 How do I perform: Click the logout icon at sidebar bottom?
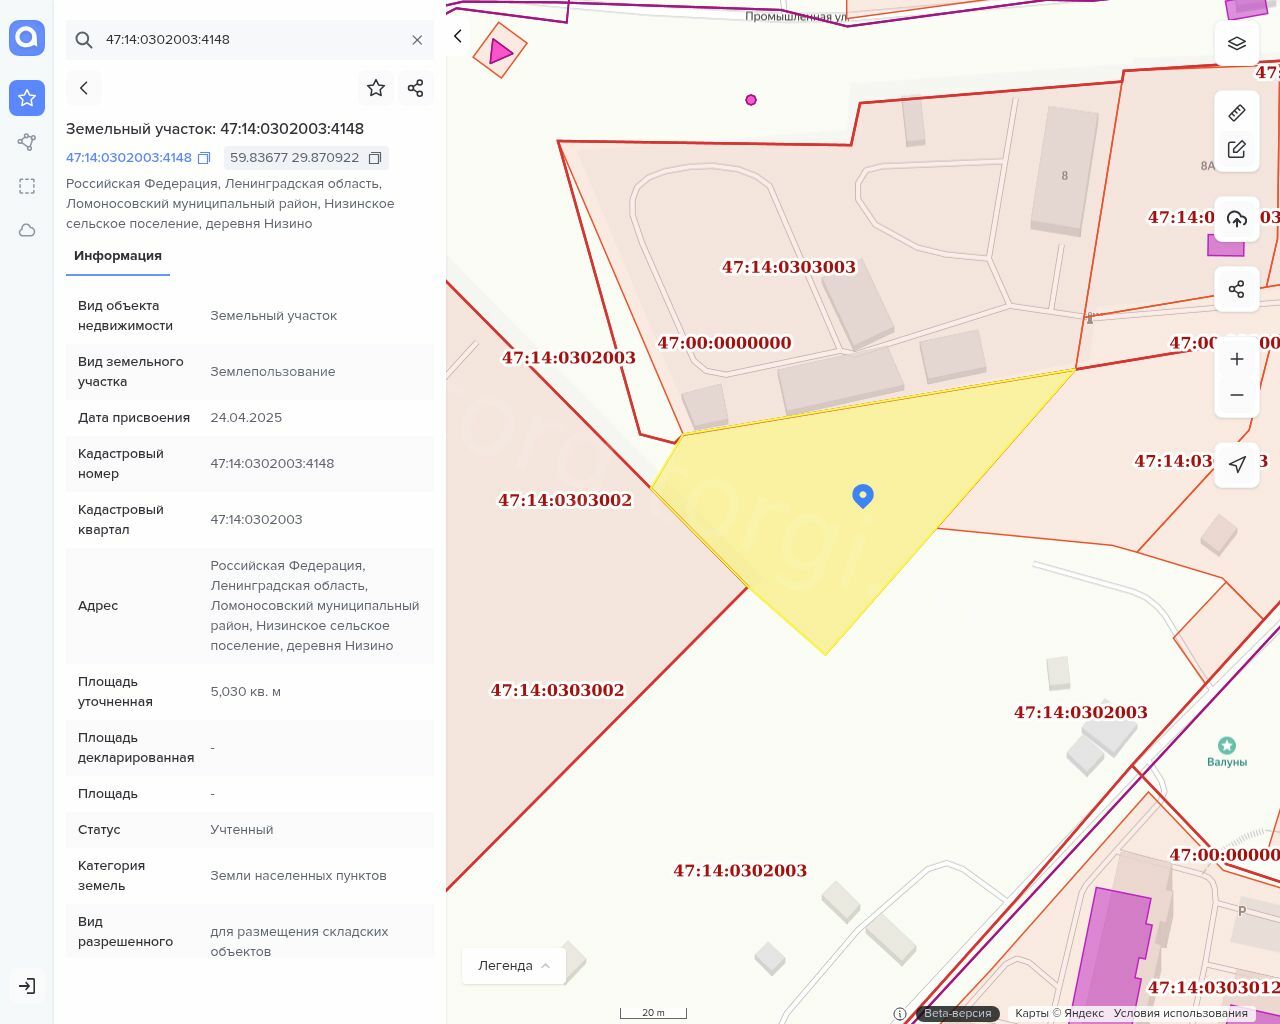click(x=27, y=986)
